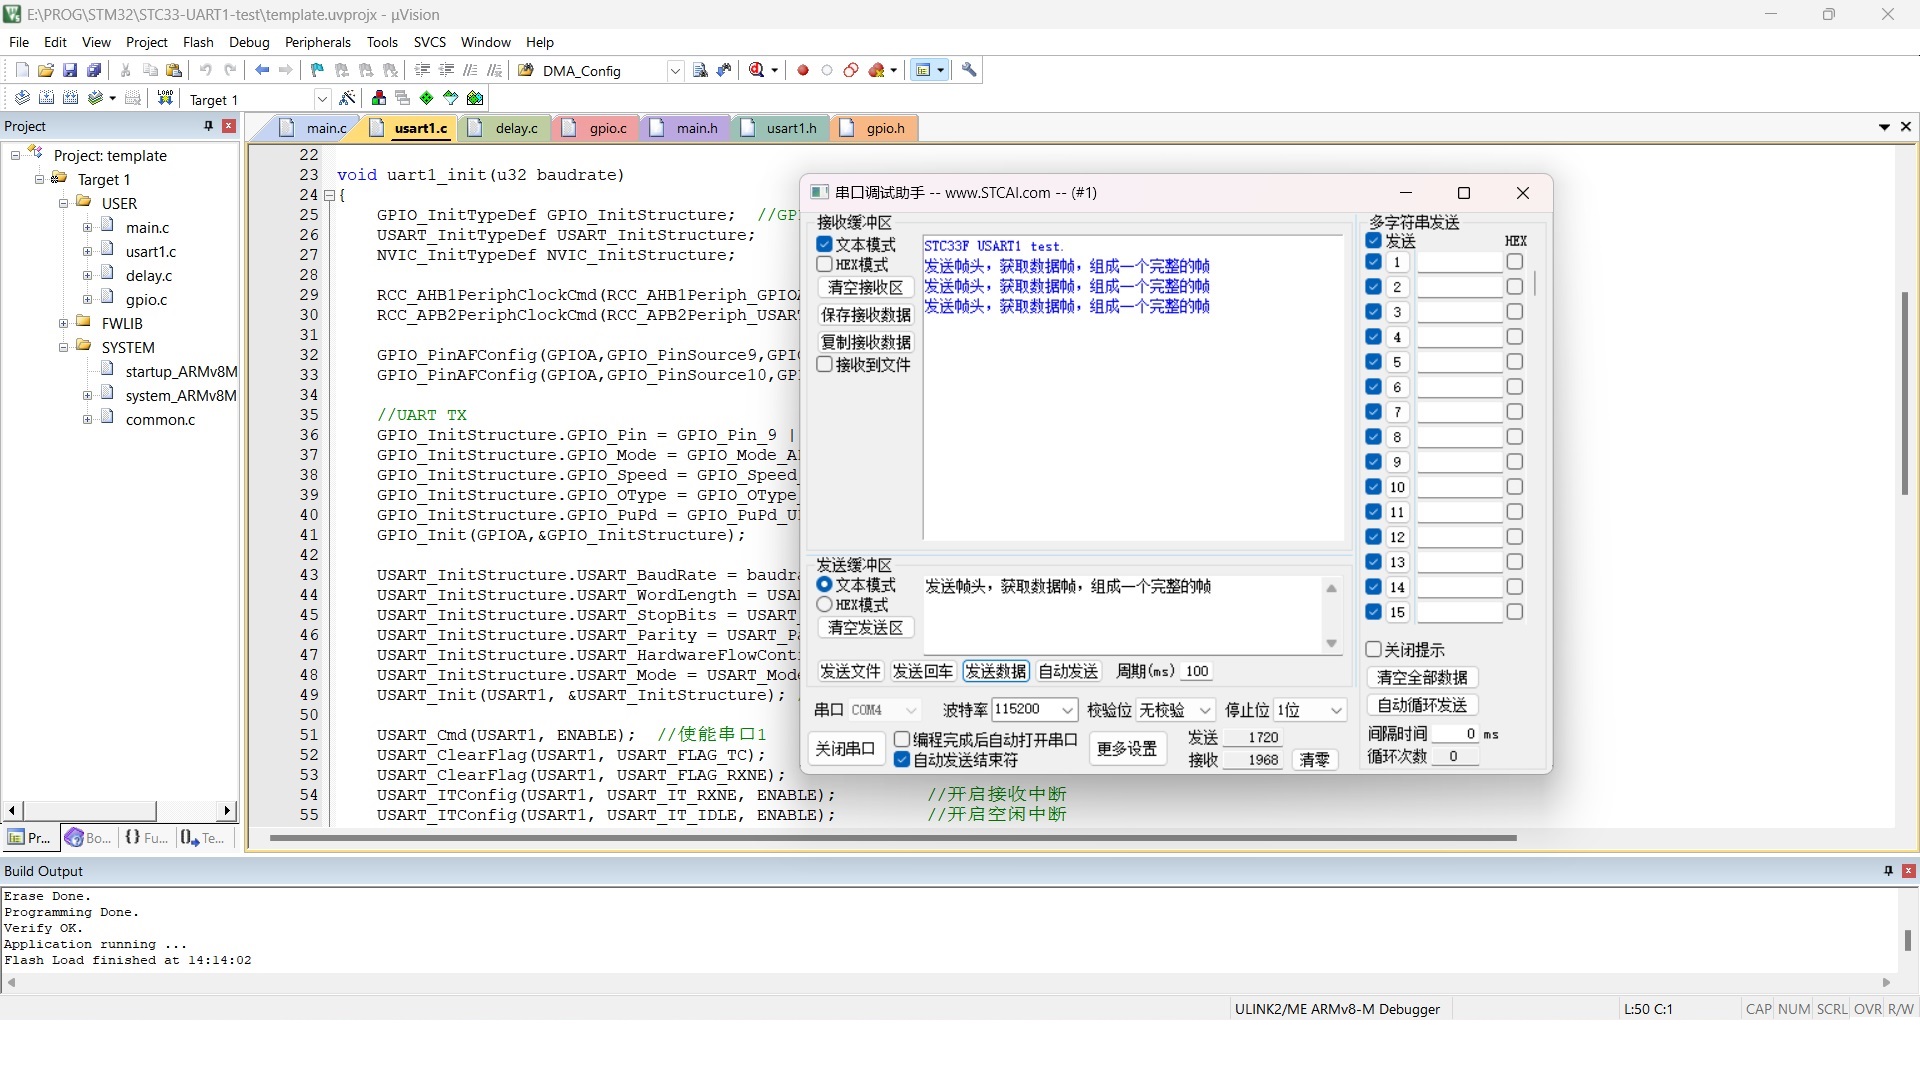Click the 发送数据 button

(995, 671)
